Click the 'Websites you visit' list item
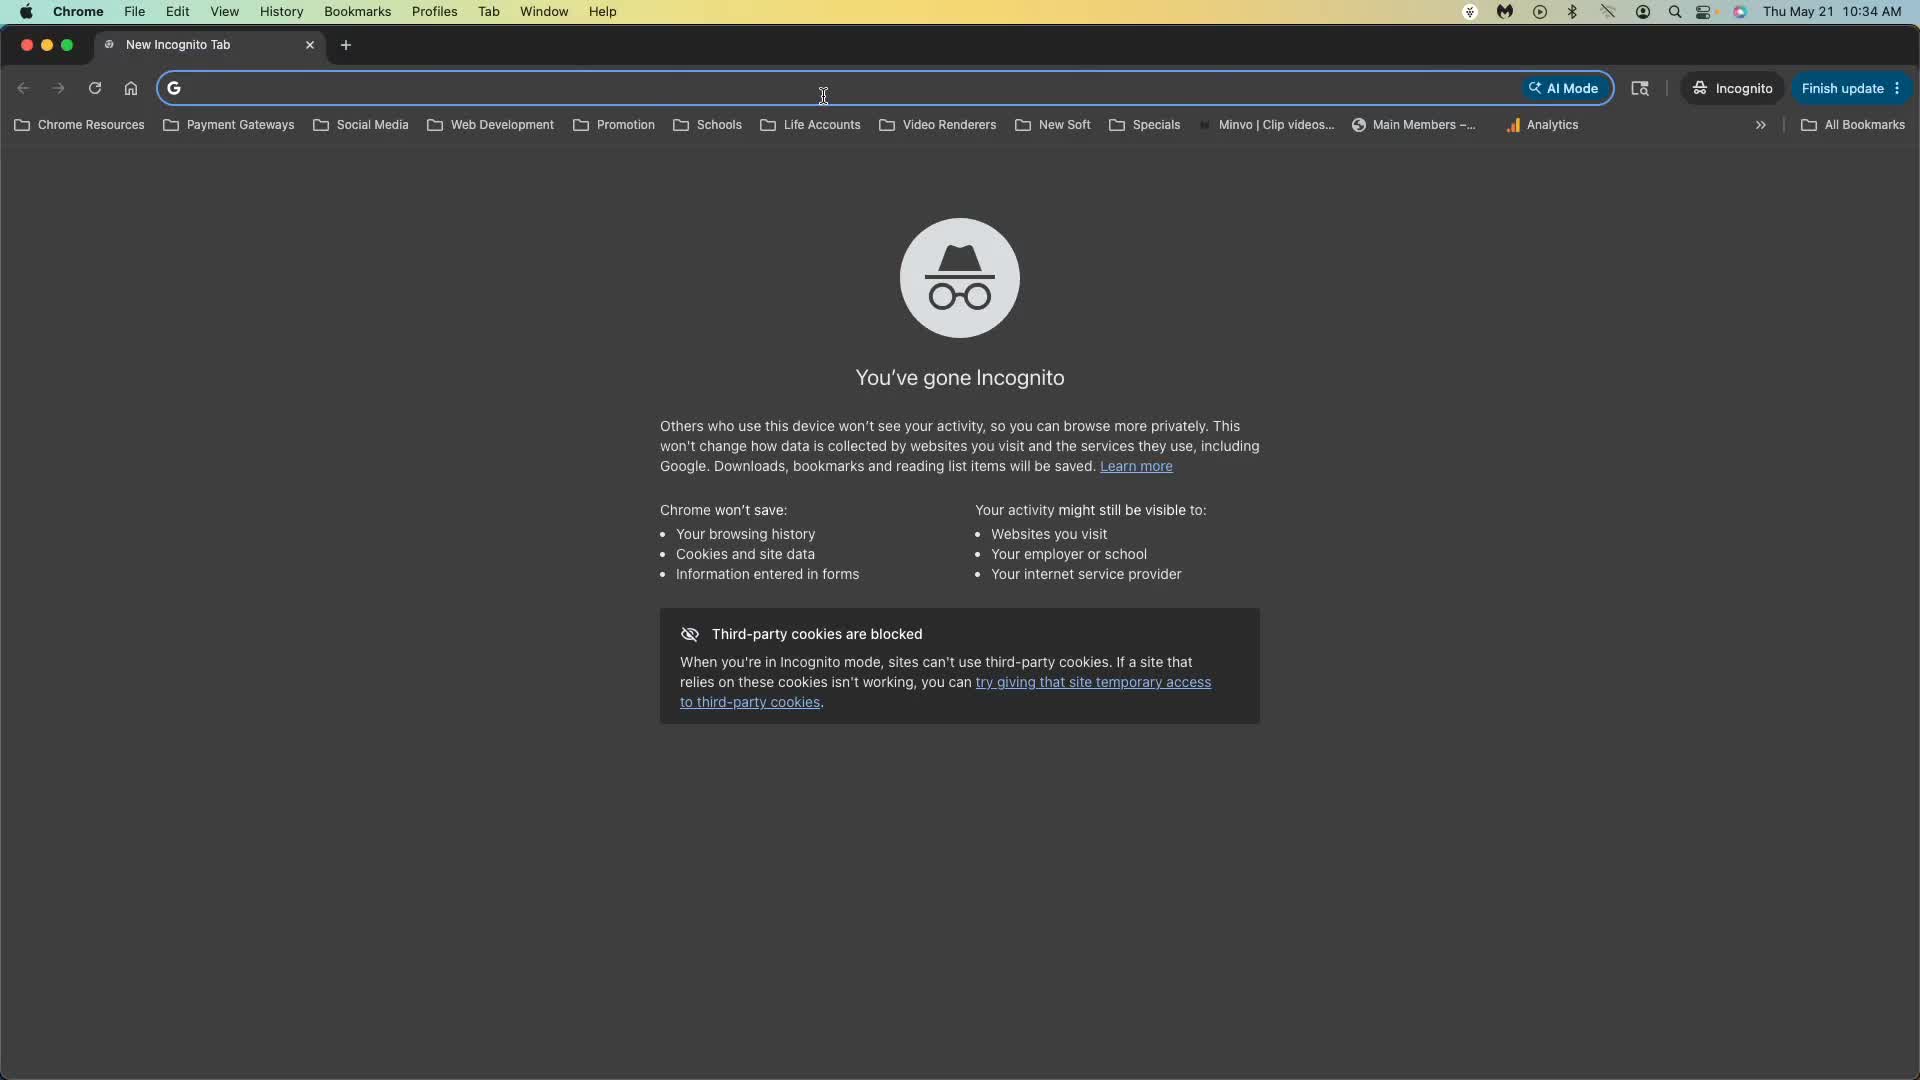Screen dimensions: 1920x1080 [x=1049, y=534]
